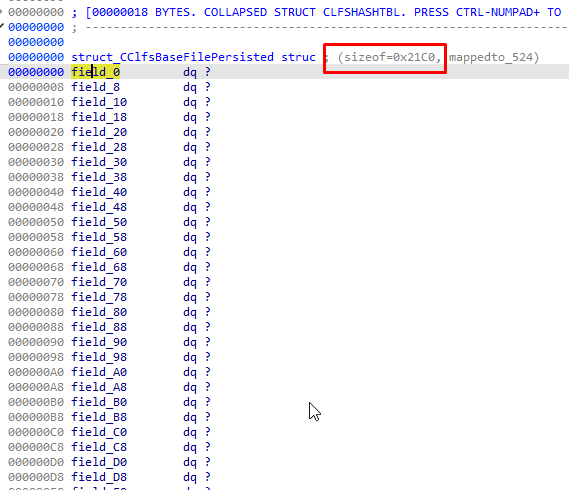This screenshot has height=490, width=569.
Task: Select field_58 in the listing
Action: coord(99,237)
